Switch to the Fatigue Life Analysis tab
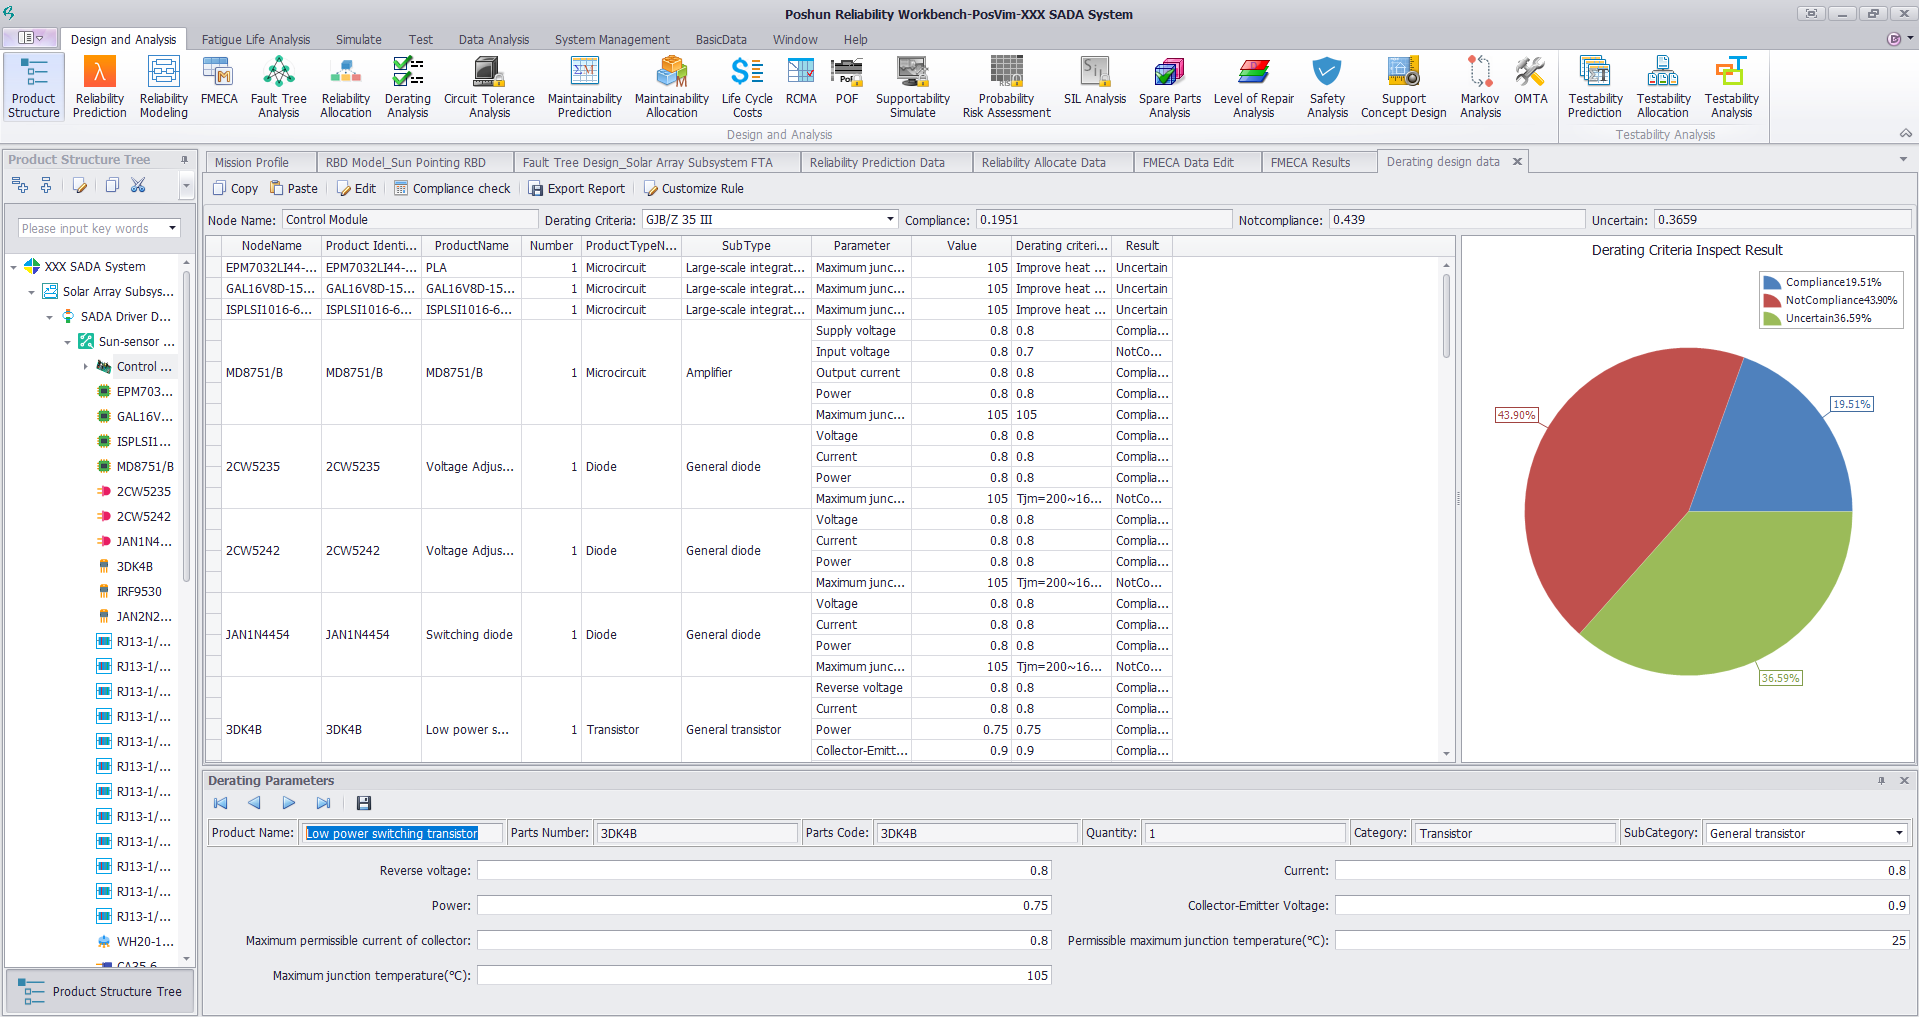Screen dimensions: 1919x1017 click(x=256, y=40)
